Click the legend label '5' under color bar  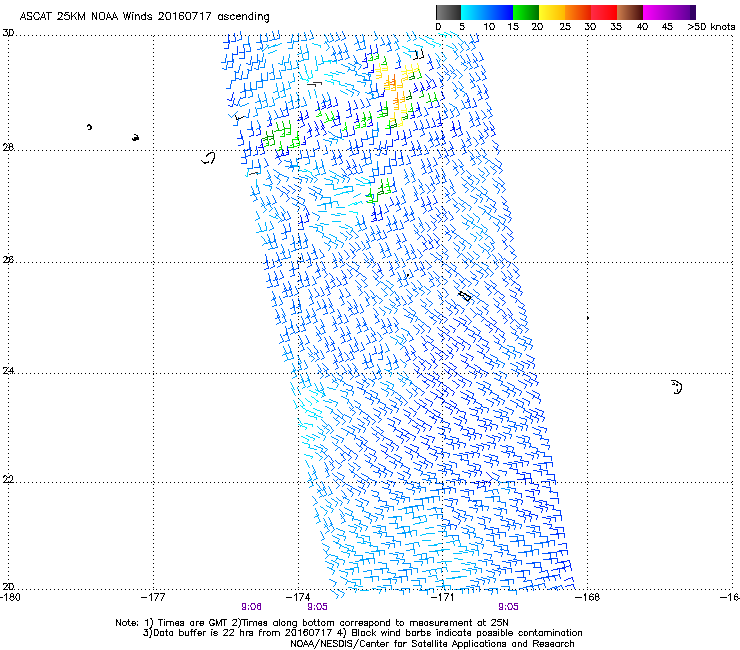point(462,27)
